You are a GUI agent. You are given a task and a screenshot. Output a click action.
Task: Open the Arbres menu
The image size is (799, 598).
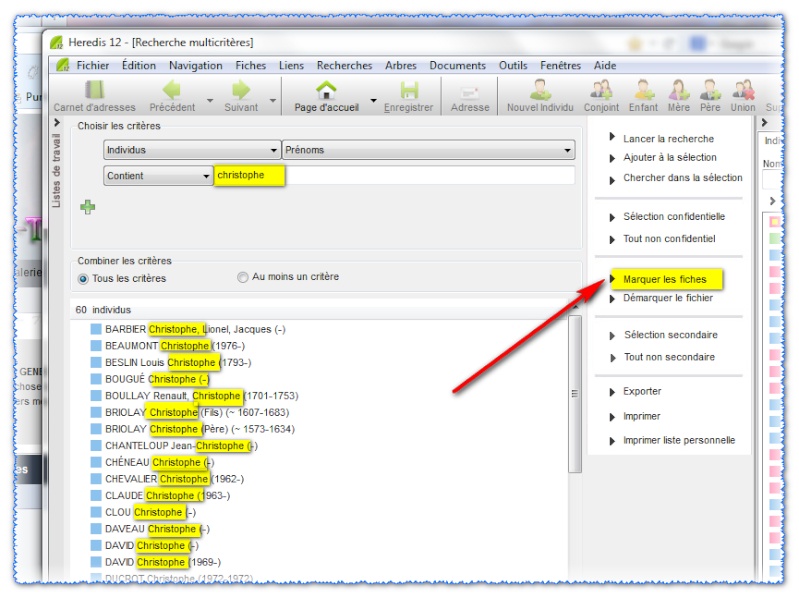(x=401, y=65)
